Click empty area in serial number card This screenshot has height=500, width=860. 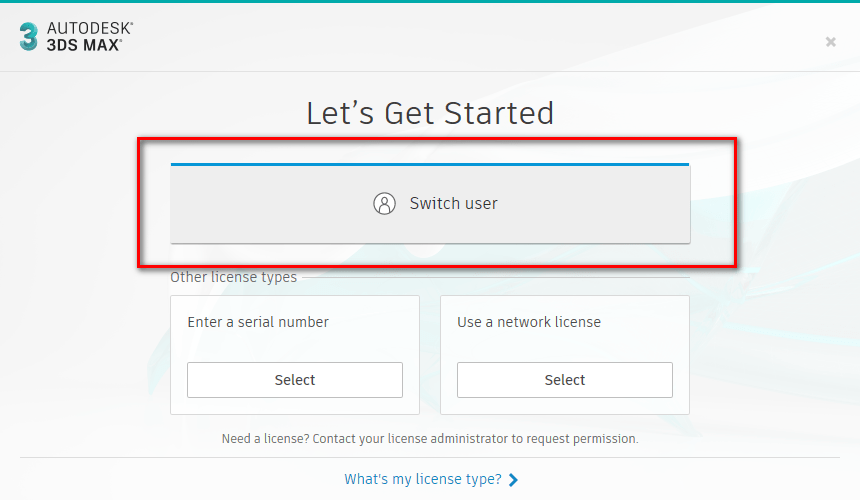(x=295, y=345)
